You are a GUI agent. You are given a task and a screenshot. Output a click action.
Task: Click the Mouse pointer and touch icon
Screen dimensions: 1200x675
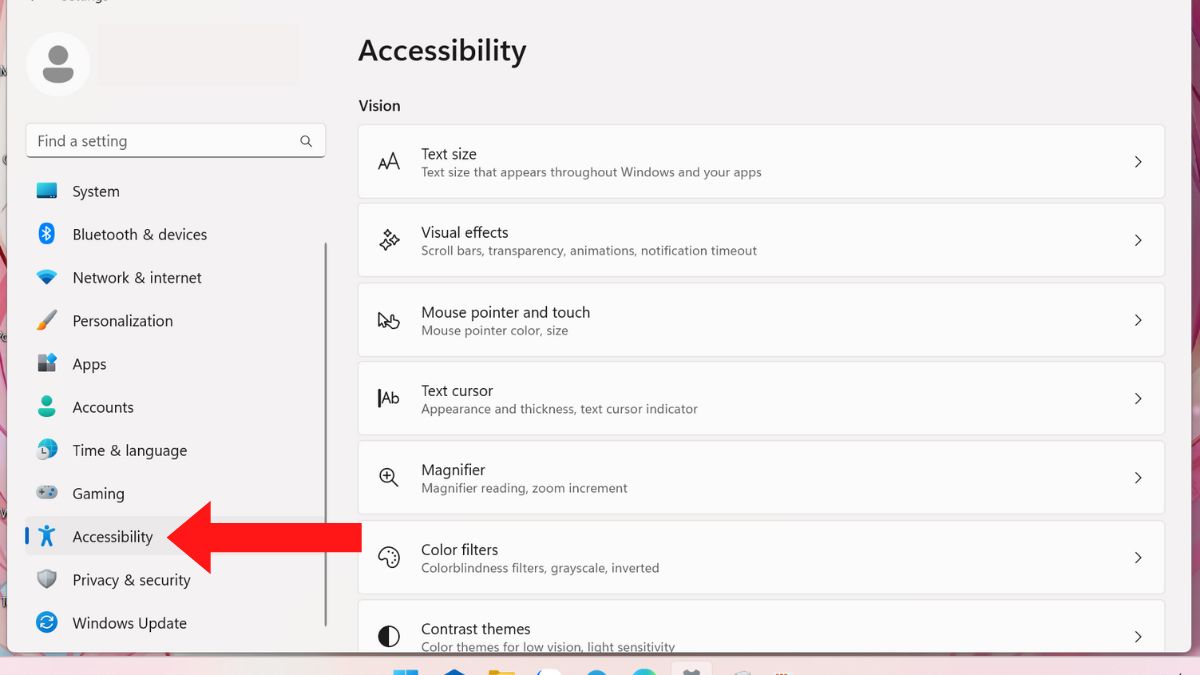pyautogui.click(x=389, y=320)
